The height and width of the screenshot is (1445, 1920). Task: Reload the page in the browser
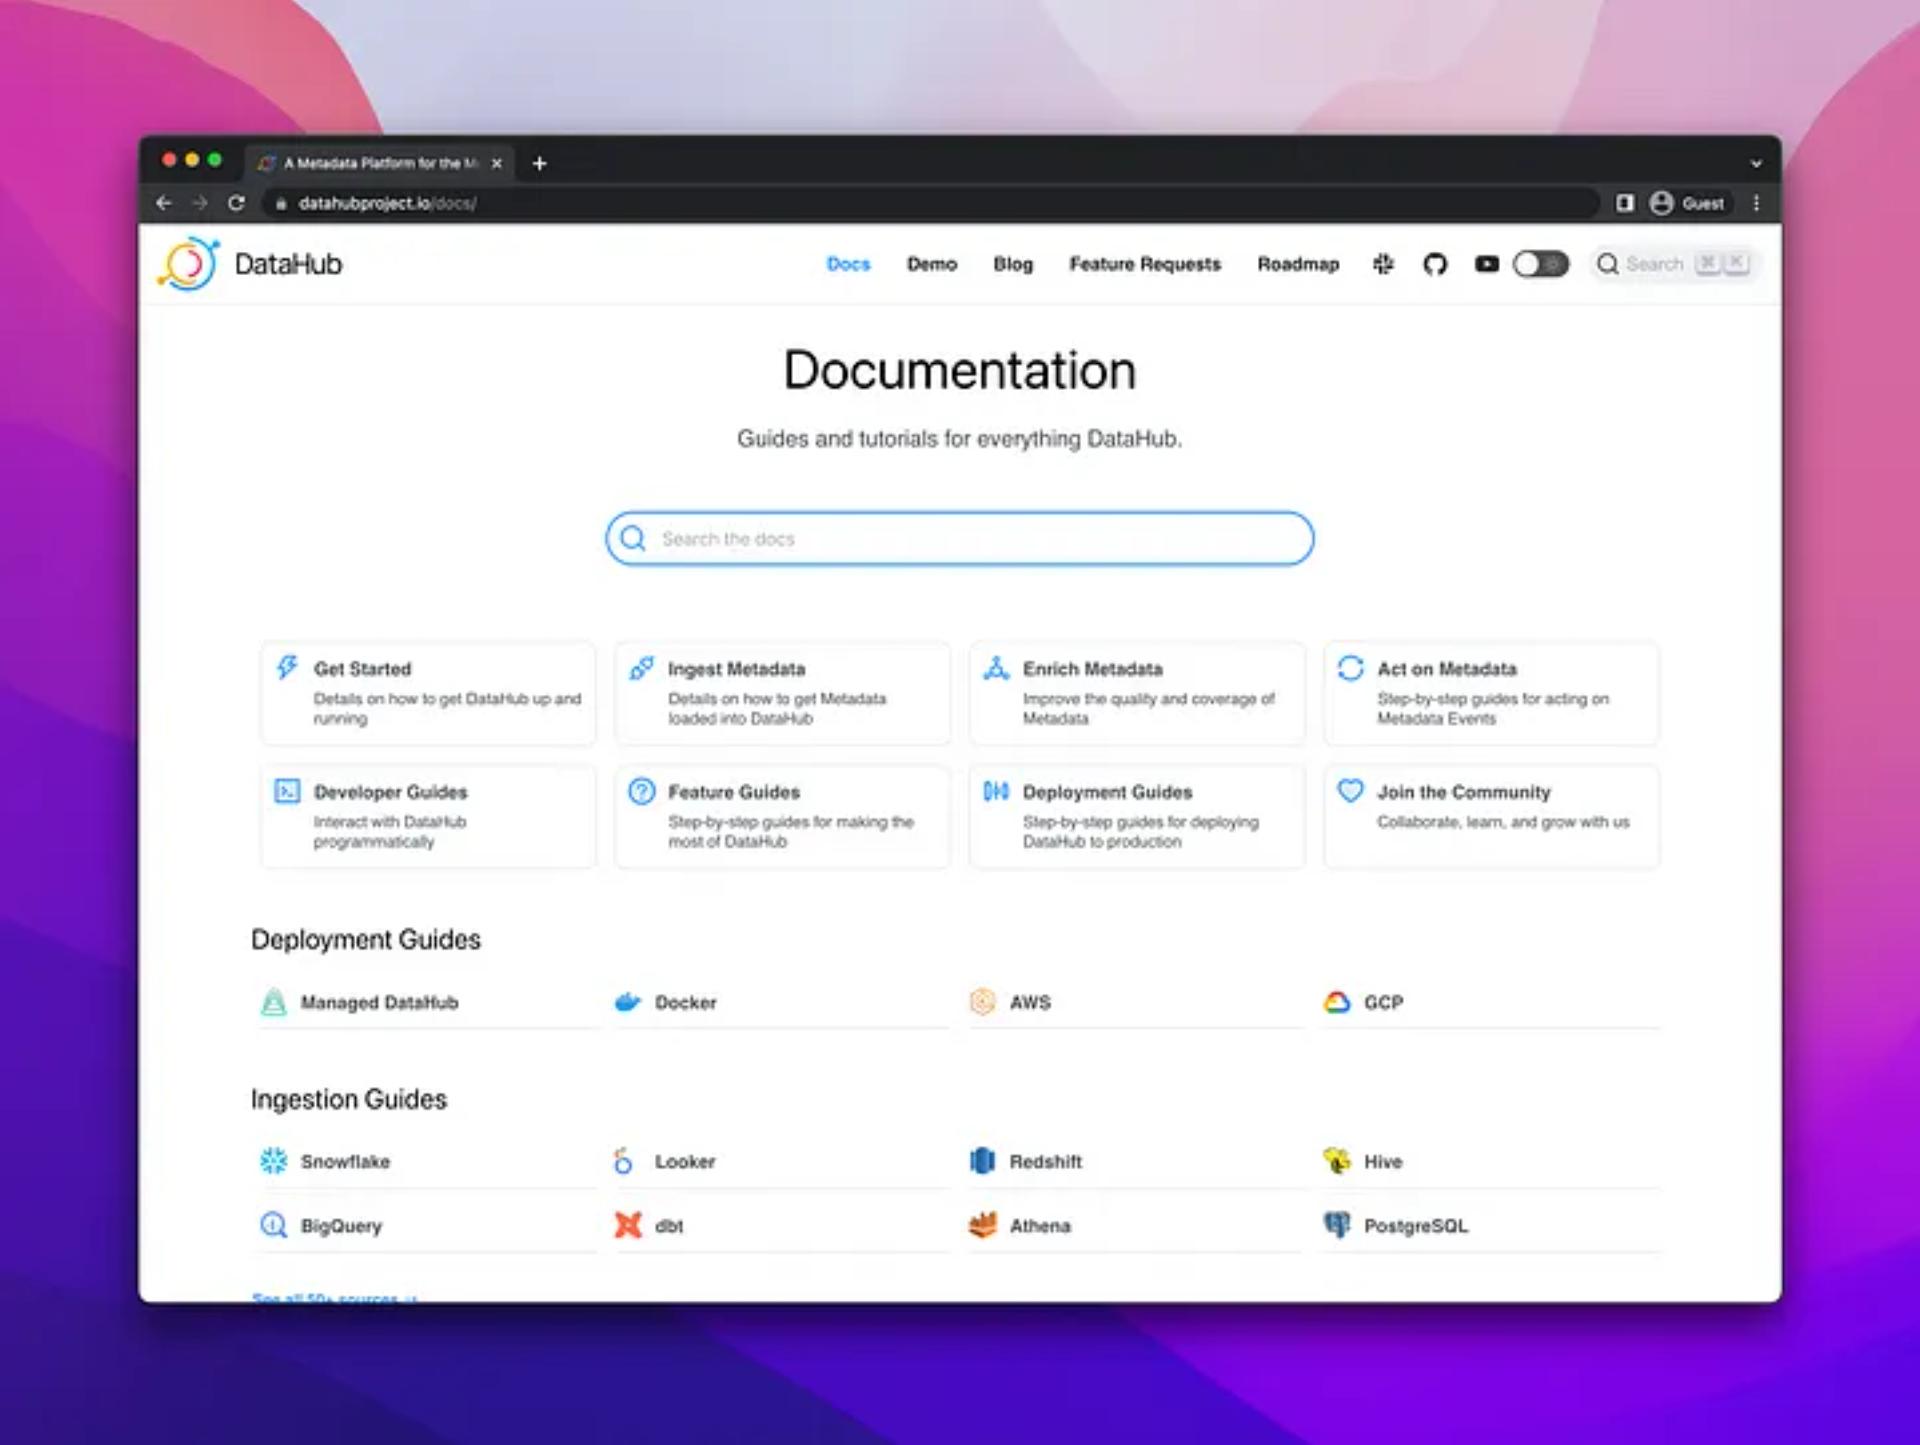point(236,203)
